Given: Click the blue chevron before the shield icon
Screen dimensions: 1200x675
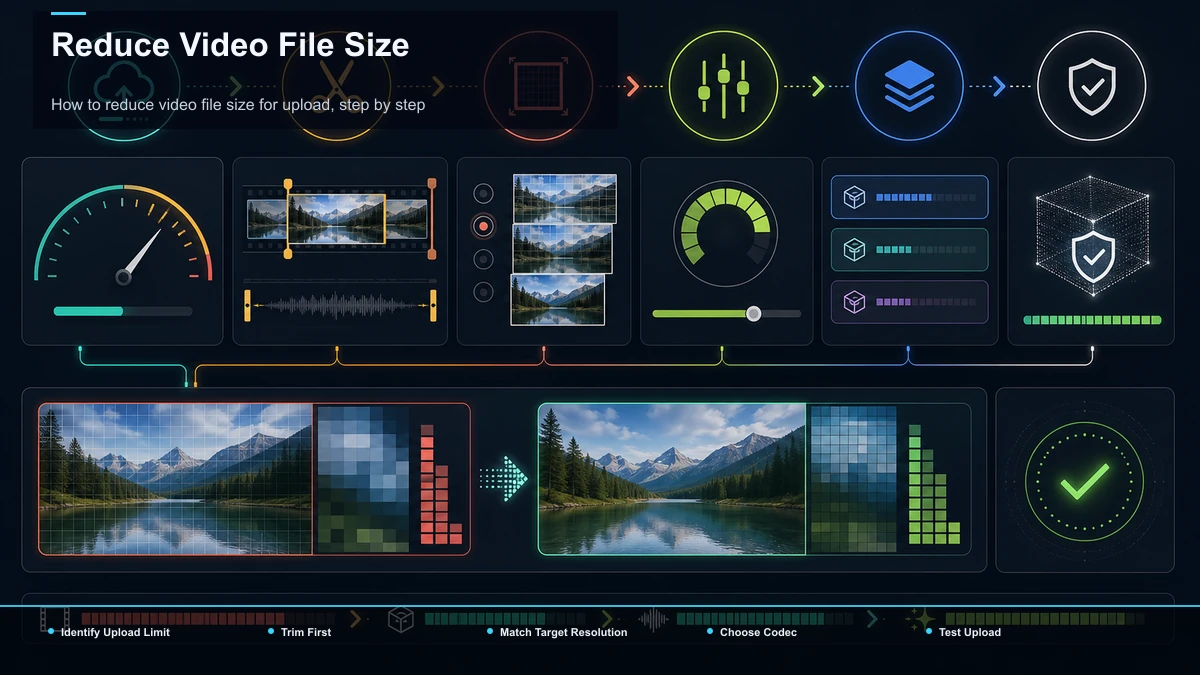Looking at the screenshot, I should click(998, 86).
